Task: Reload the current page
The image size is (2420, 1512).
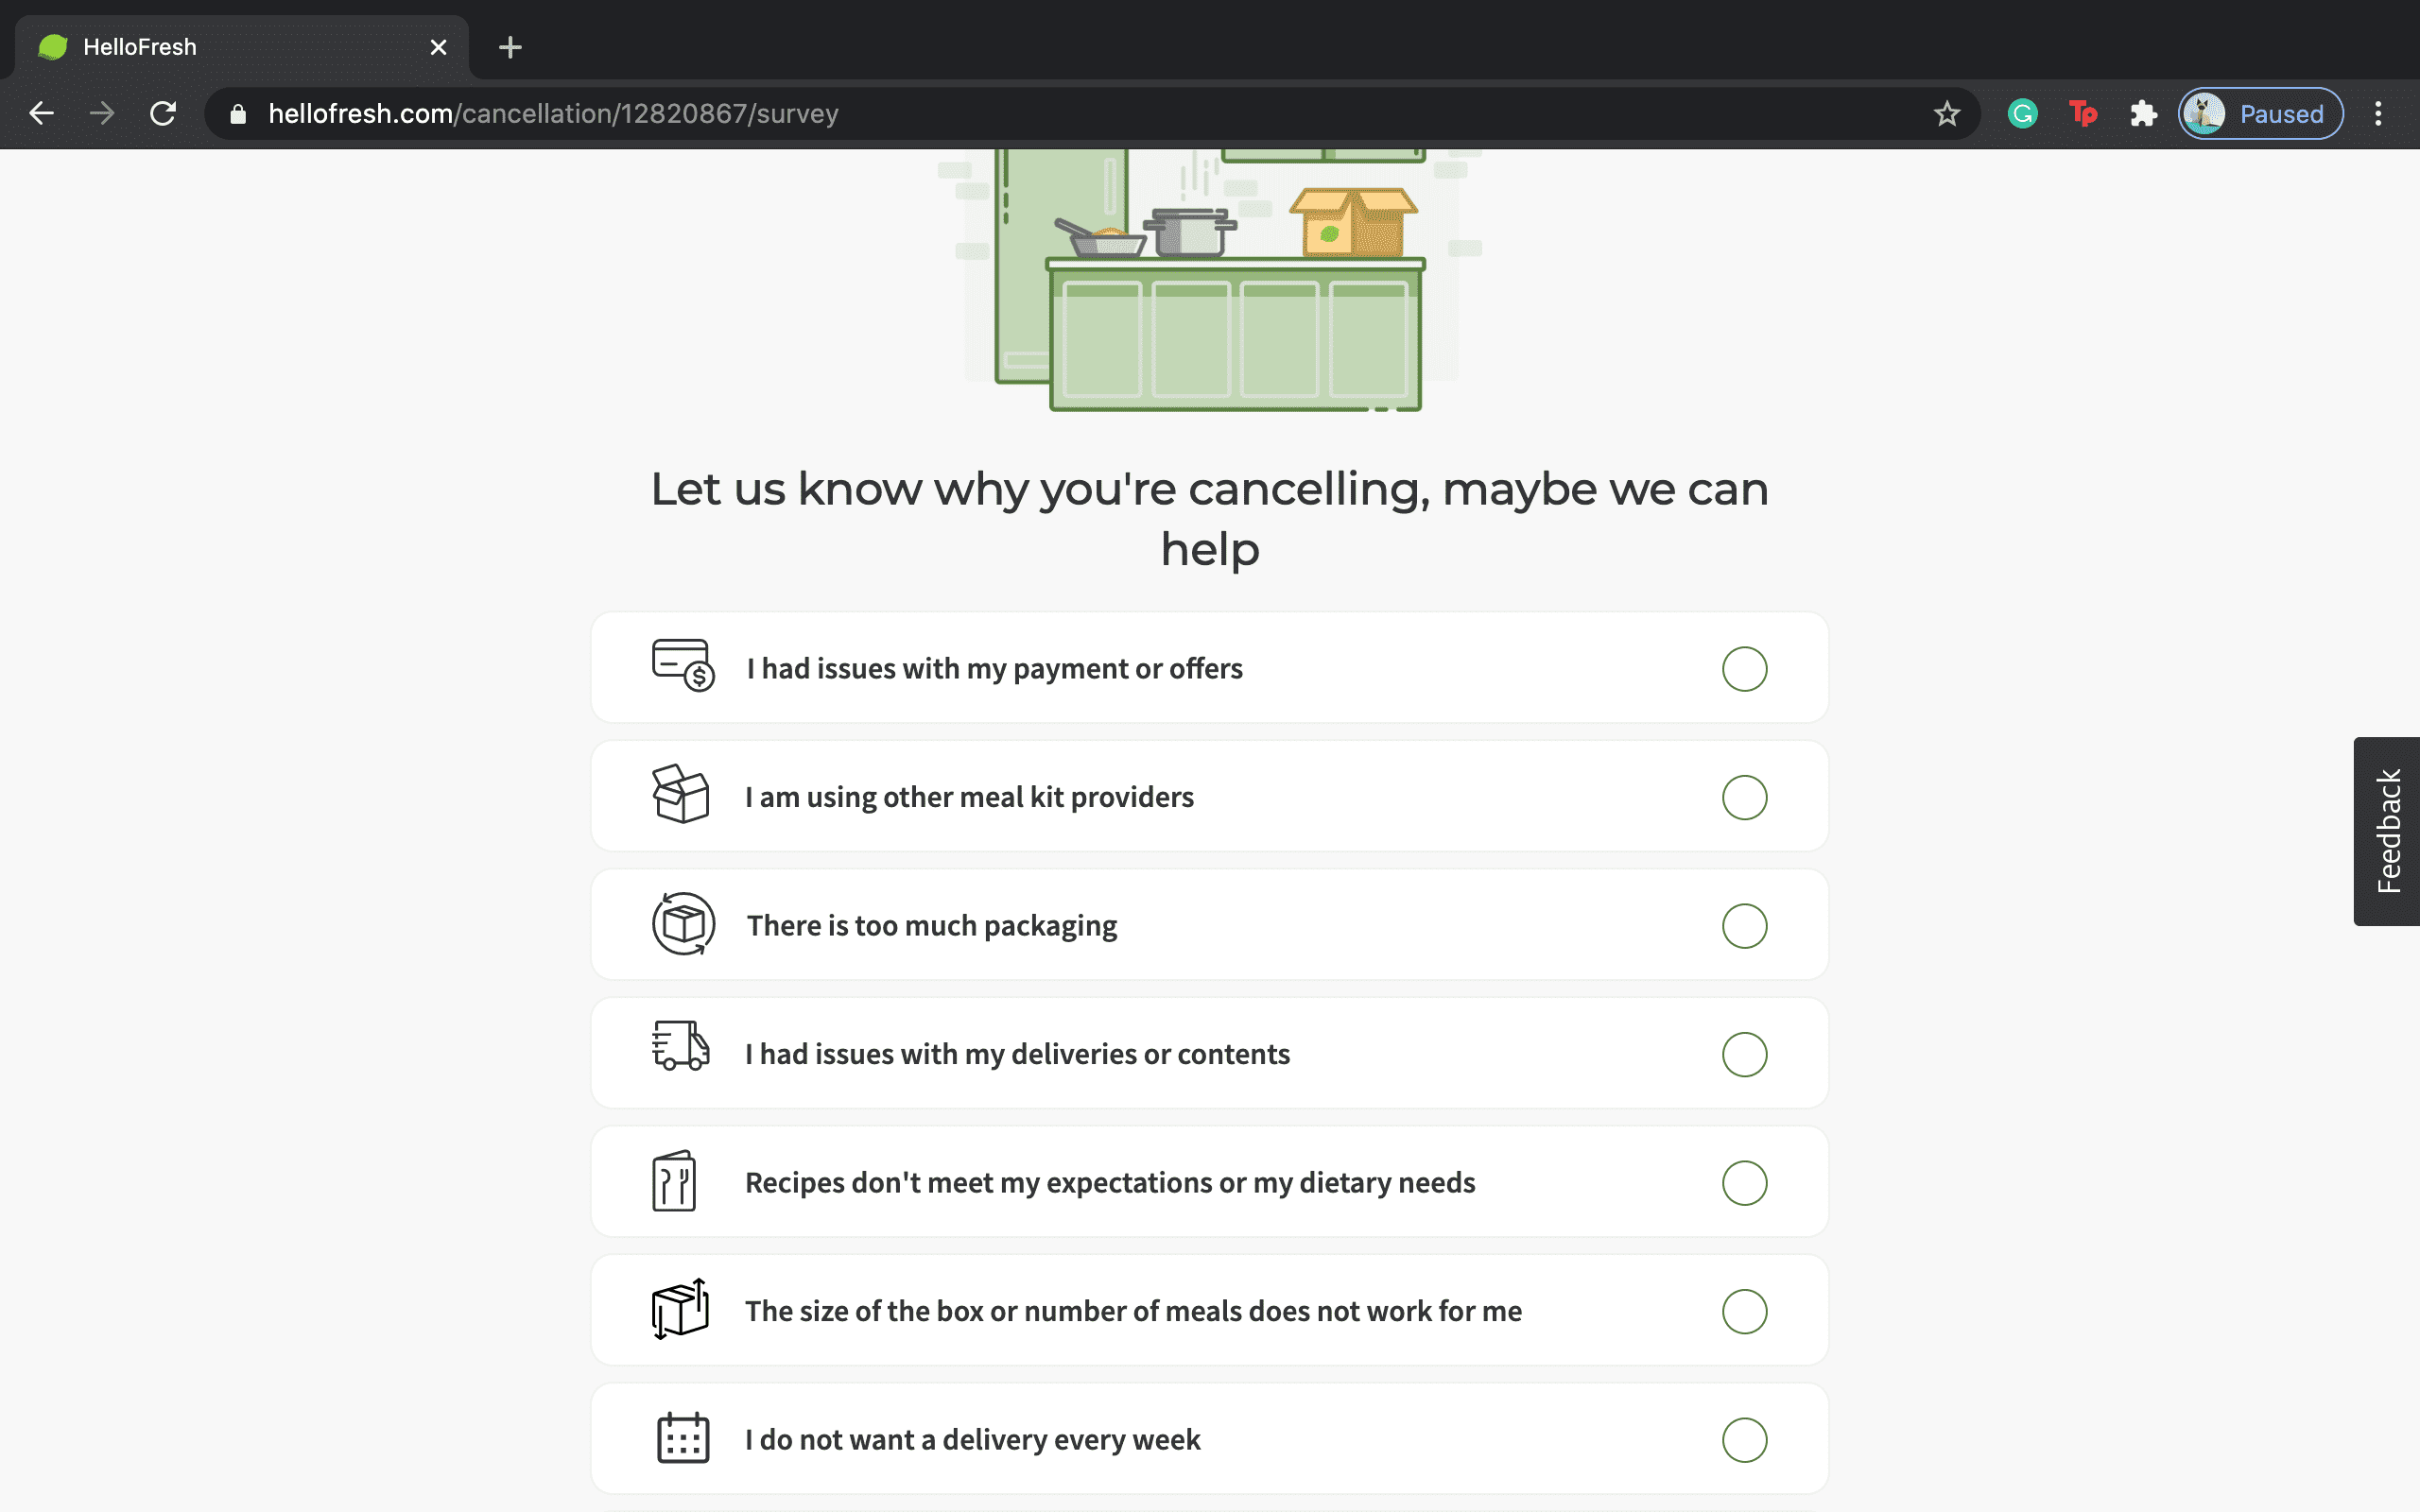Action: [164, 113]
